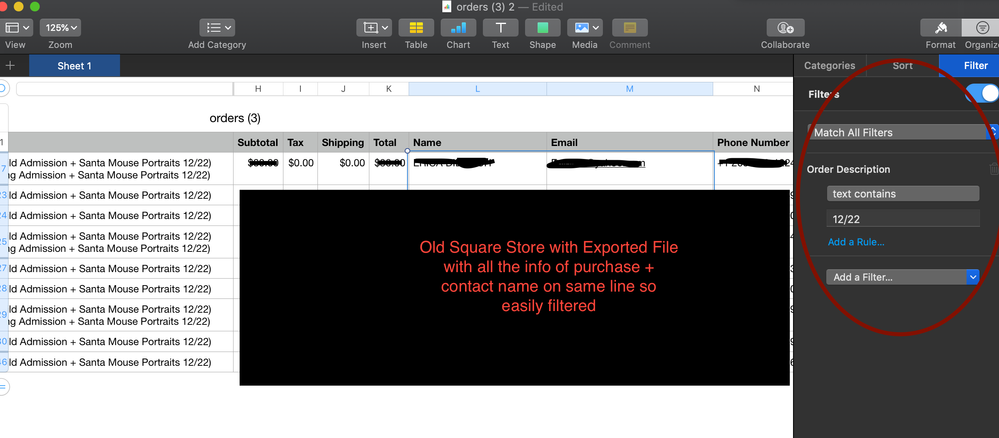Switch to the Categories tab

coord(829,66)
